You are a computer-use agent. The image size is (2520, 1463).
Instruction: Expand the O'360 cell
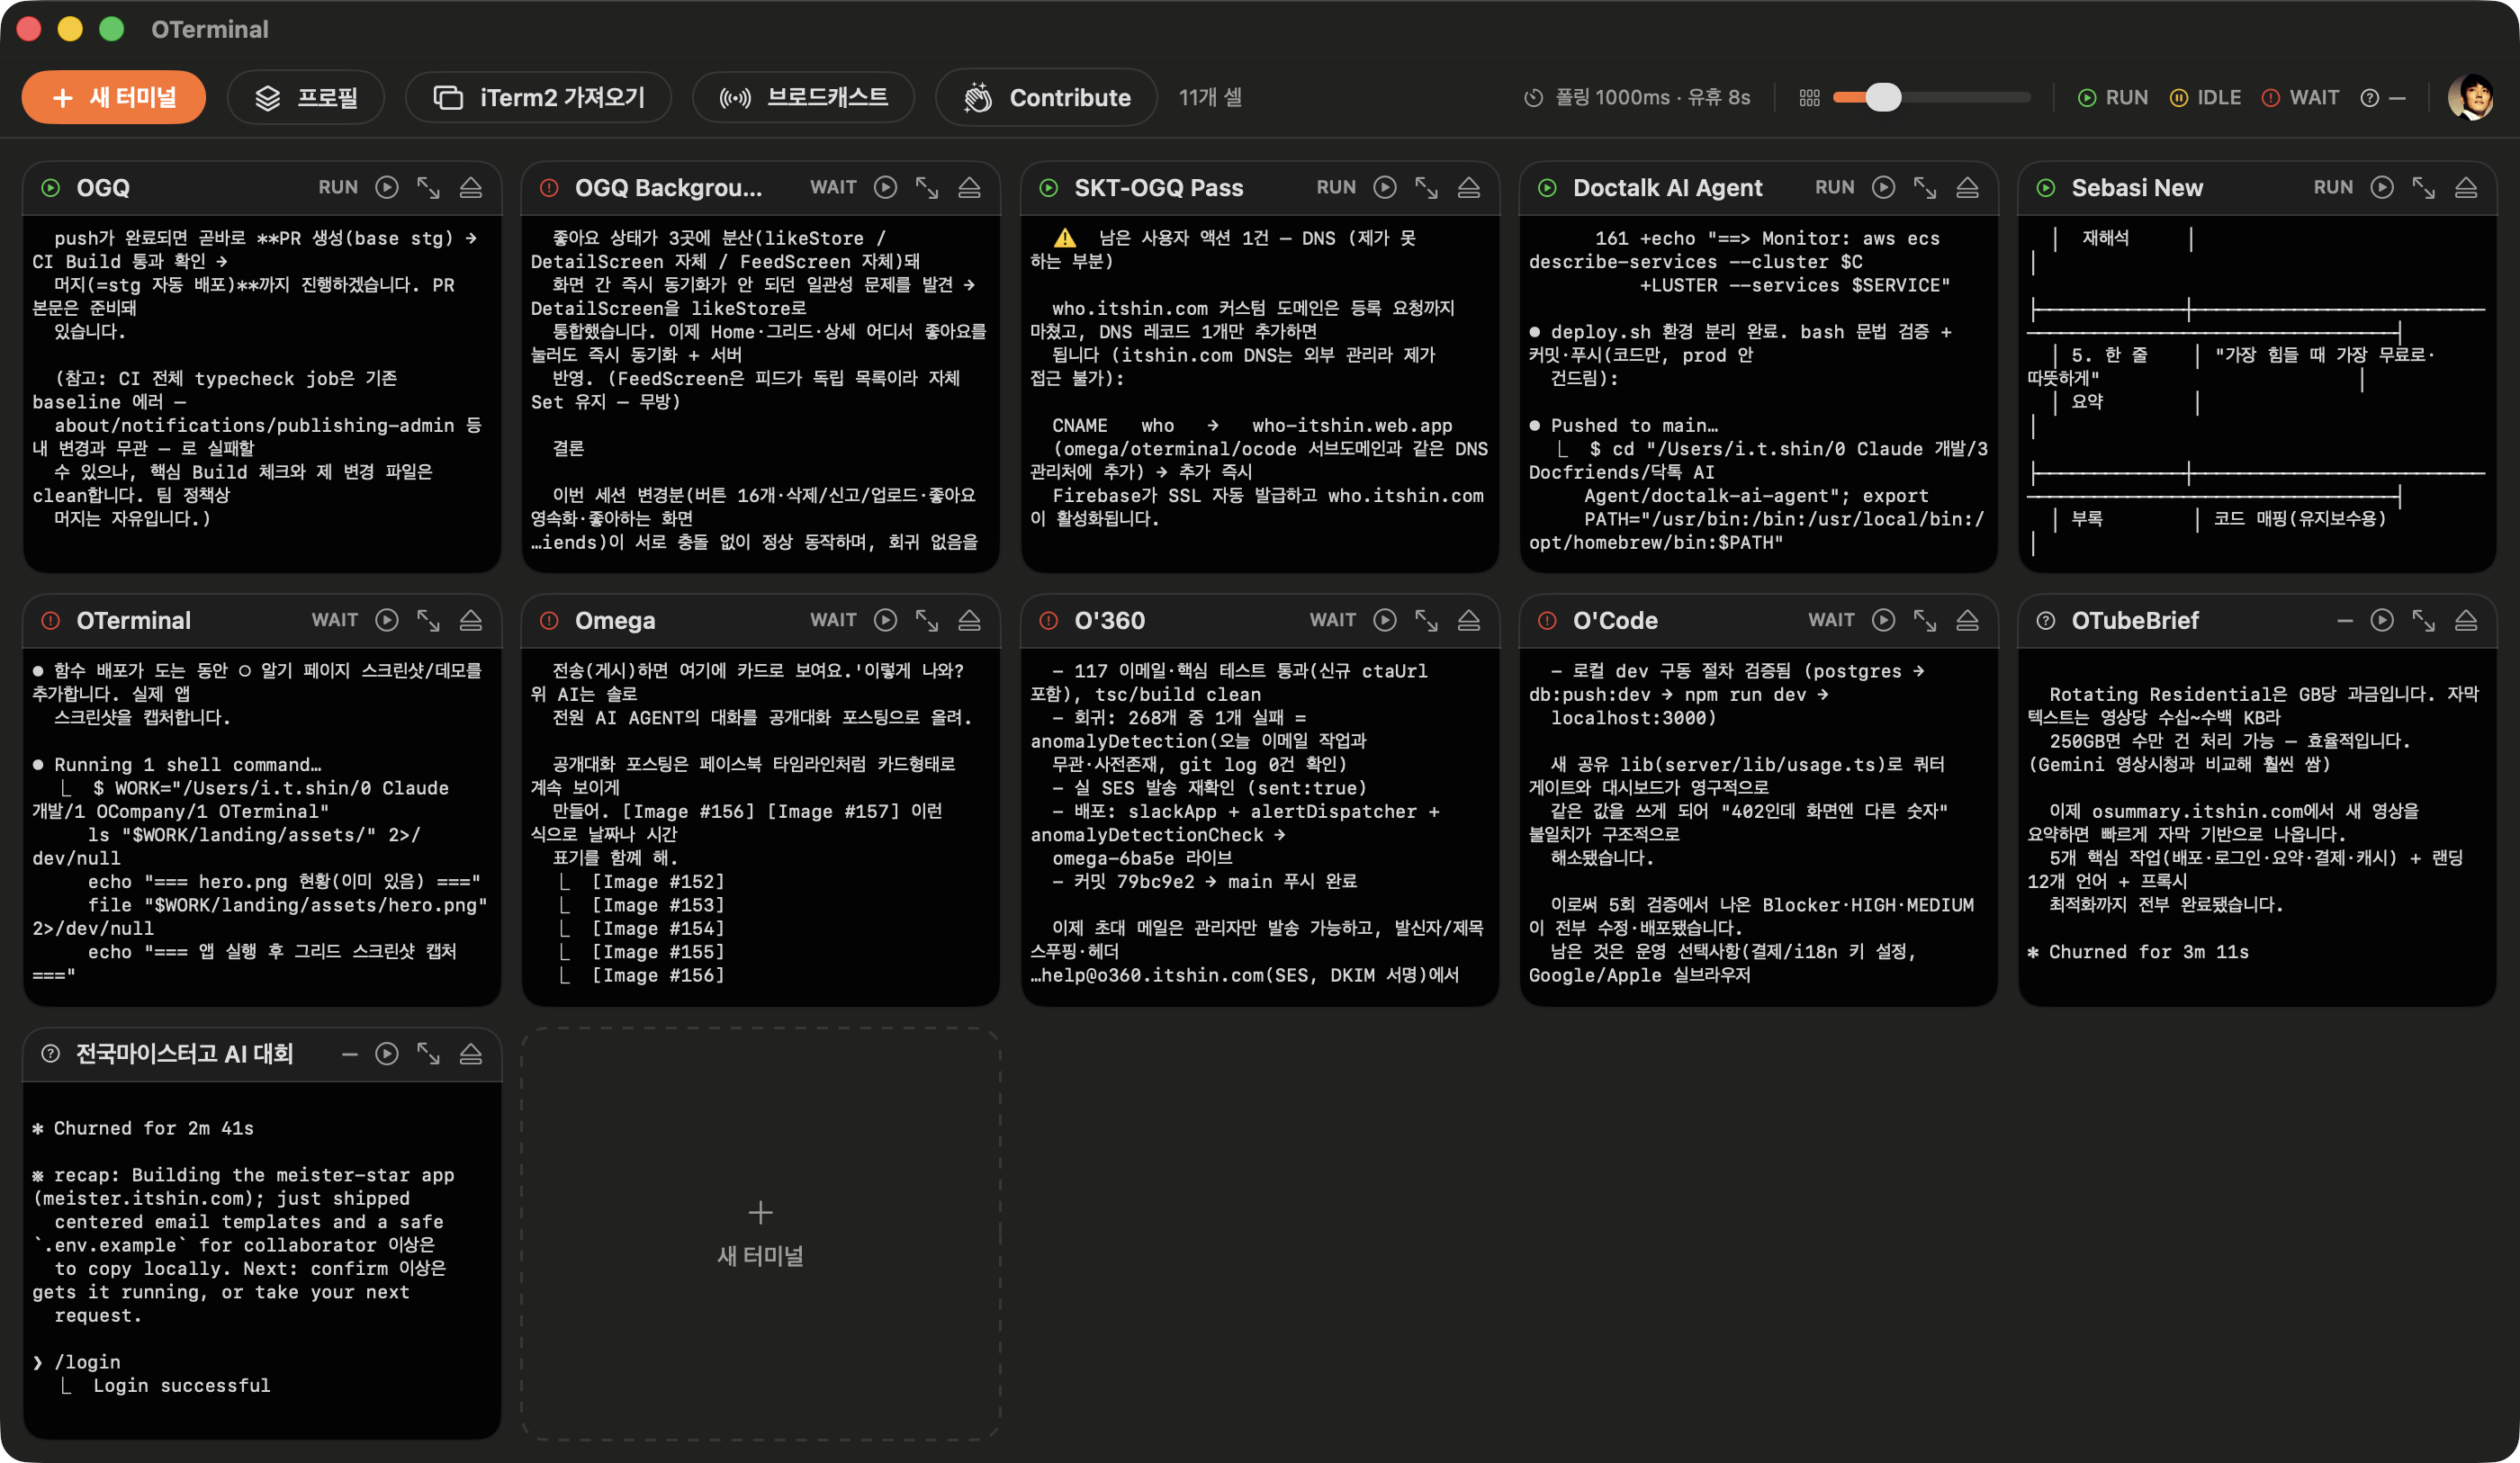point(1427,620)
